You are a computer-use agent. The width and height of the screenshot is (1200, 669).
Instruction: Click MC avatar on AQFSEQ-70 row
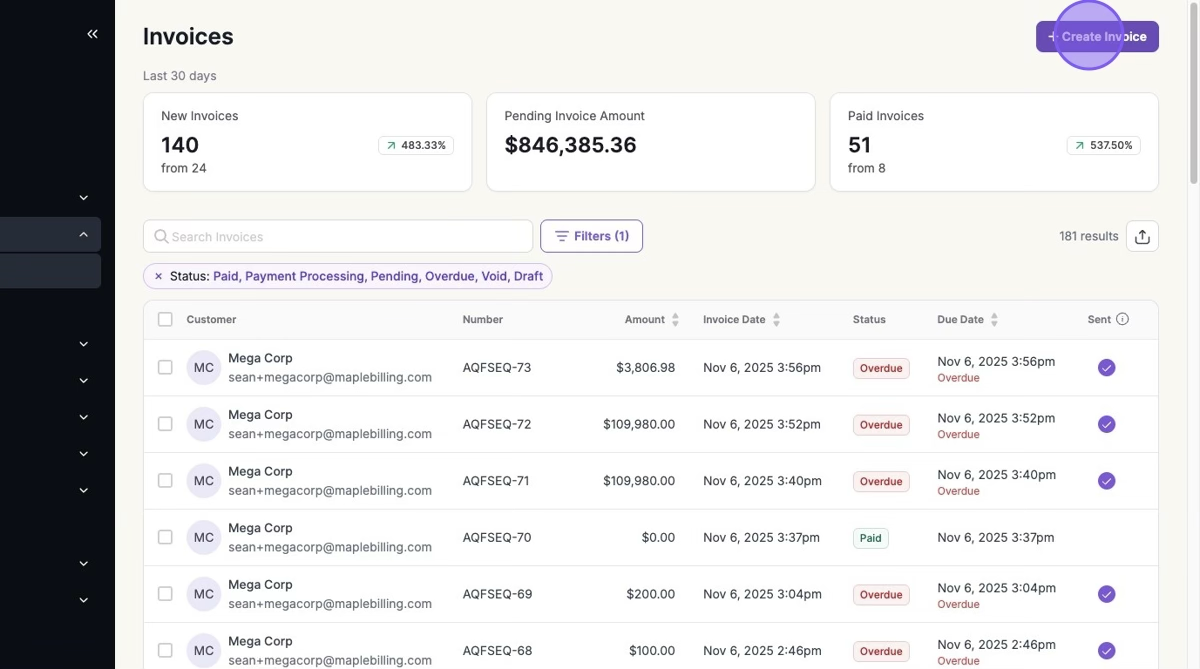point(204,537)
